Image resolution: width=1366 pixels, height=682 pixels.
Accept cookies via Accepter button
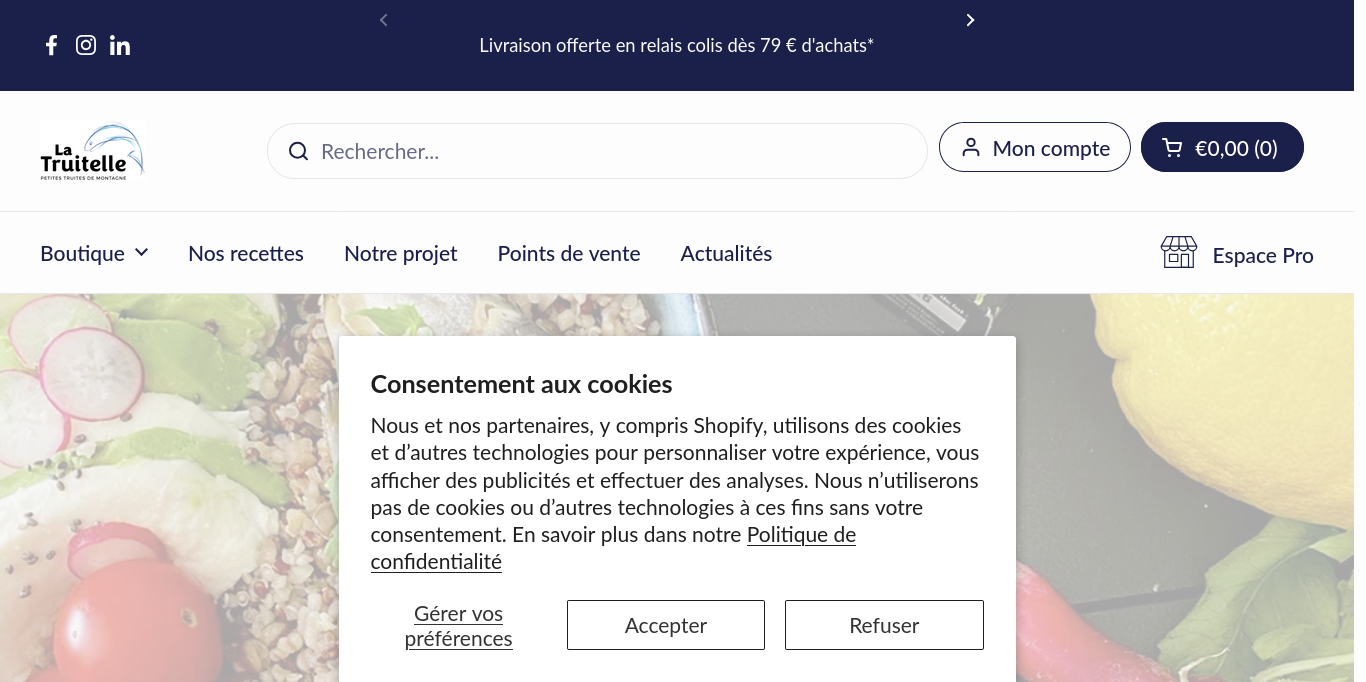pyautogui.click(x=665, y=624)
